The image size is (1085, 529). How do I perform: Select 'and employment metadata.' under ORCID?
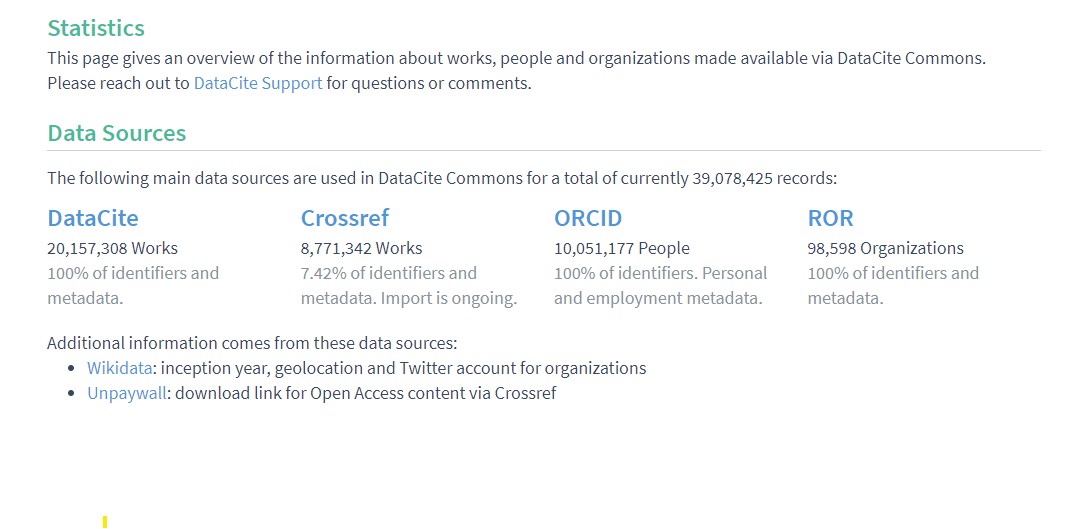(657, 299)
